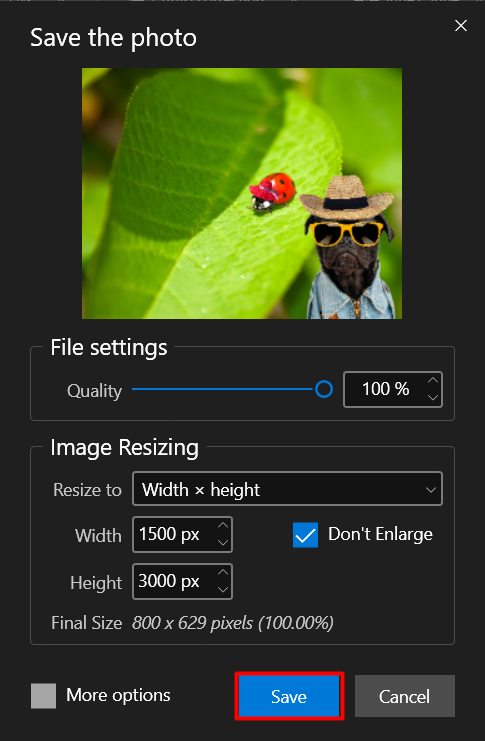Viewport: 485px width, 741px height.
Task: Click the Save button
Action: 289,696
